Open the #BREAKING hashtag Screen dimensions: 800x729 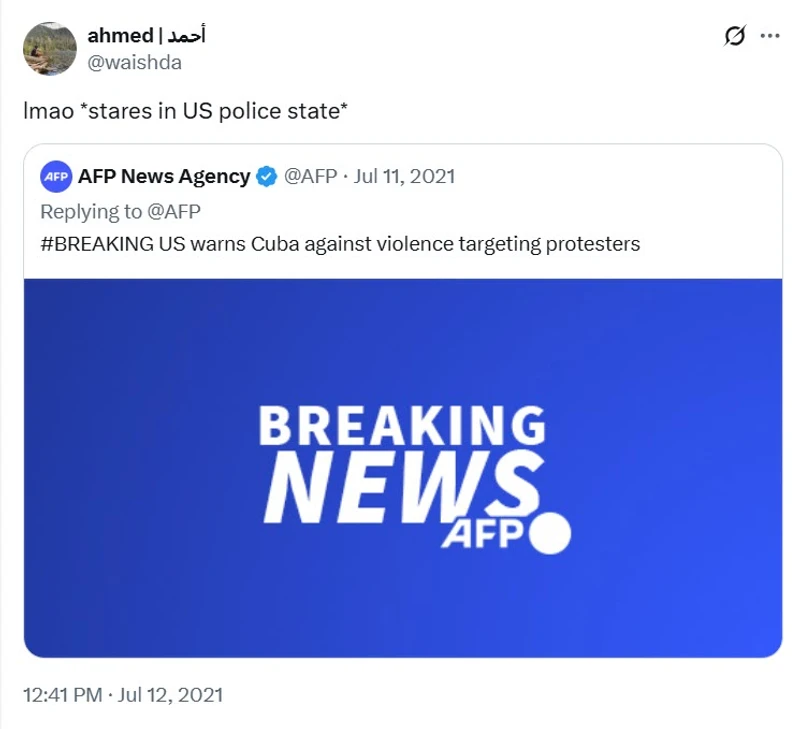point(96,243)
